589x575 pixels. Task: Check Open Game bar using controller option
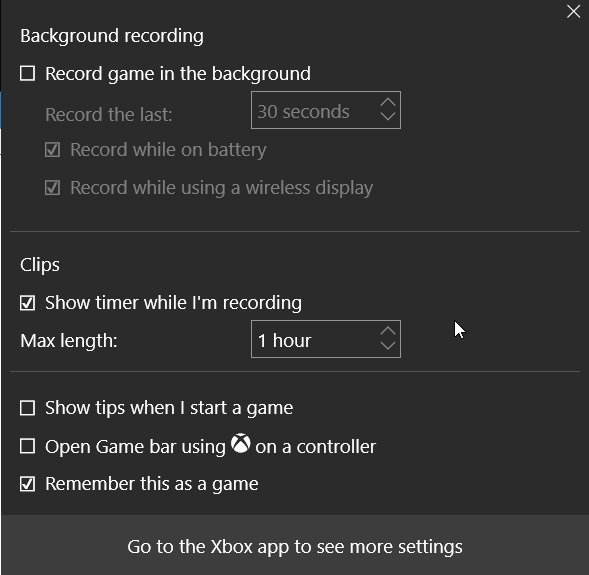pos(27,446)
